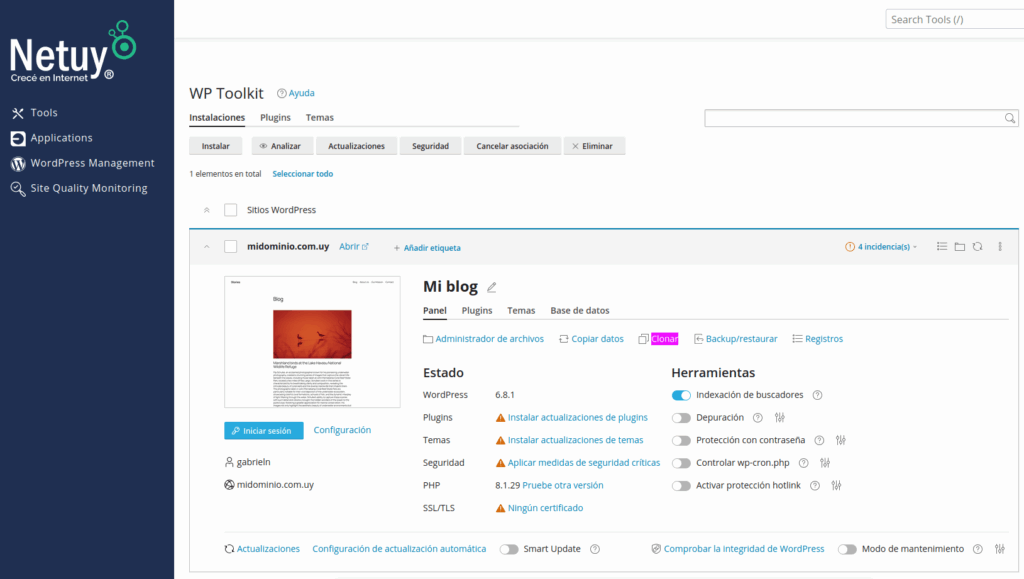Expand the 4 incidencia(s) dropdown
The width and height of the screenshot is (1024, 579).
click(881, 247)
